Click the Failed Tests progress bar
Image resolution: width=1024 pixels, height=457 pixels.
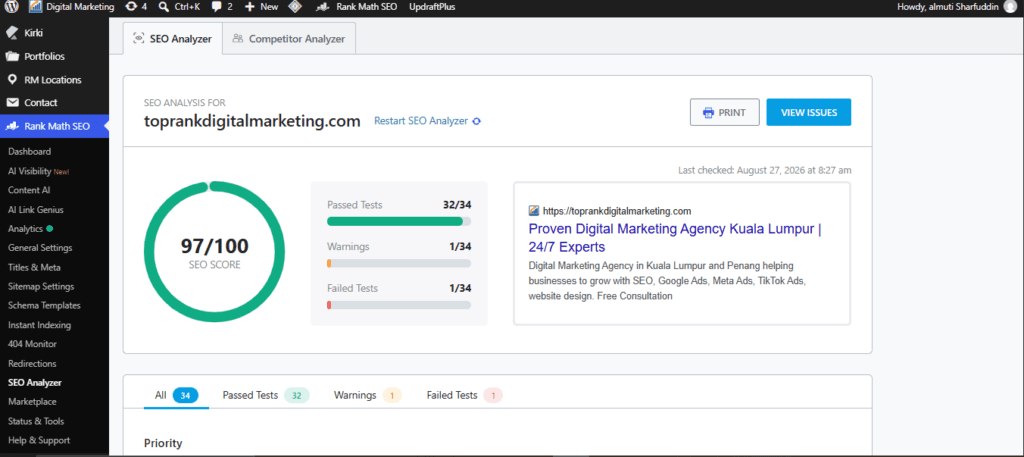[x=398, y=305]
